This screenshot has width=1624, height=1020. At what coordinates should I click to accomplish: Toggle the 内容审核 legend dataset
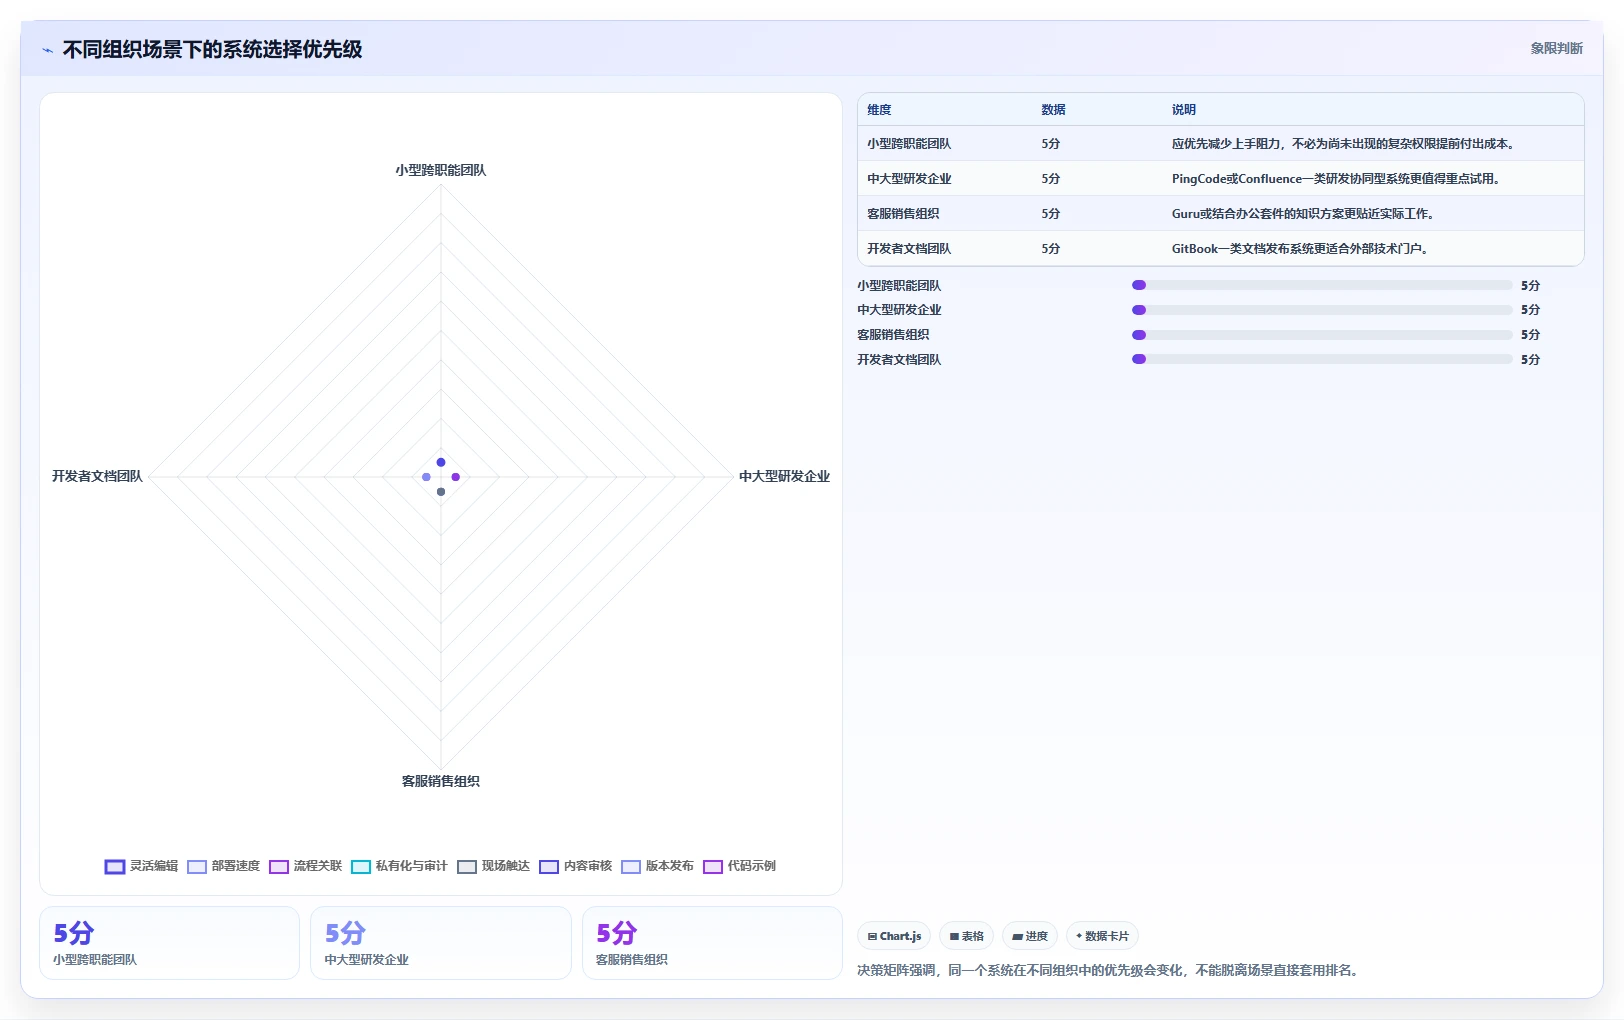click(576, 866)
